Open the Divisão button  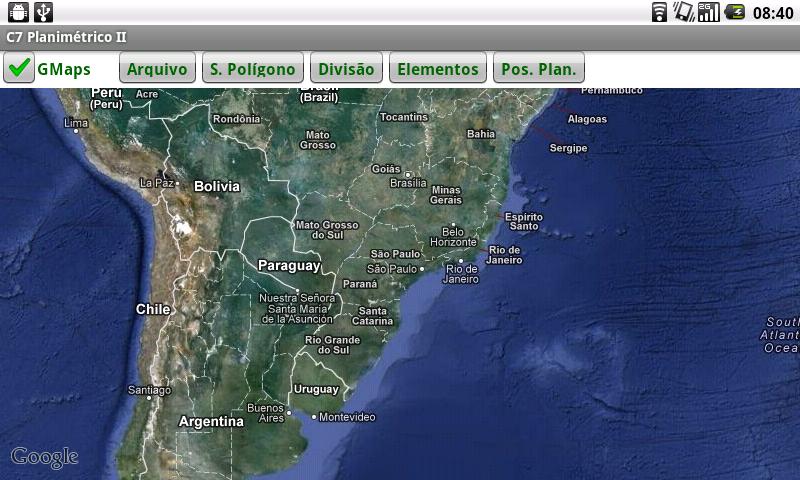coord(346,68)
